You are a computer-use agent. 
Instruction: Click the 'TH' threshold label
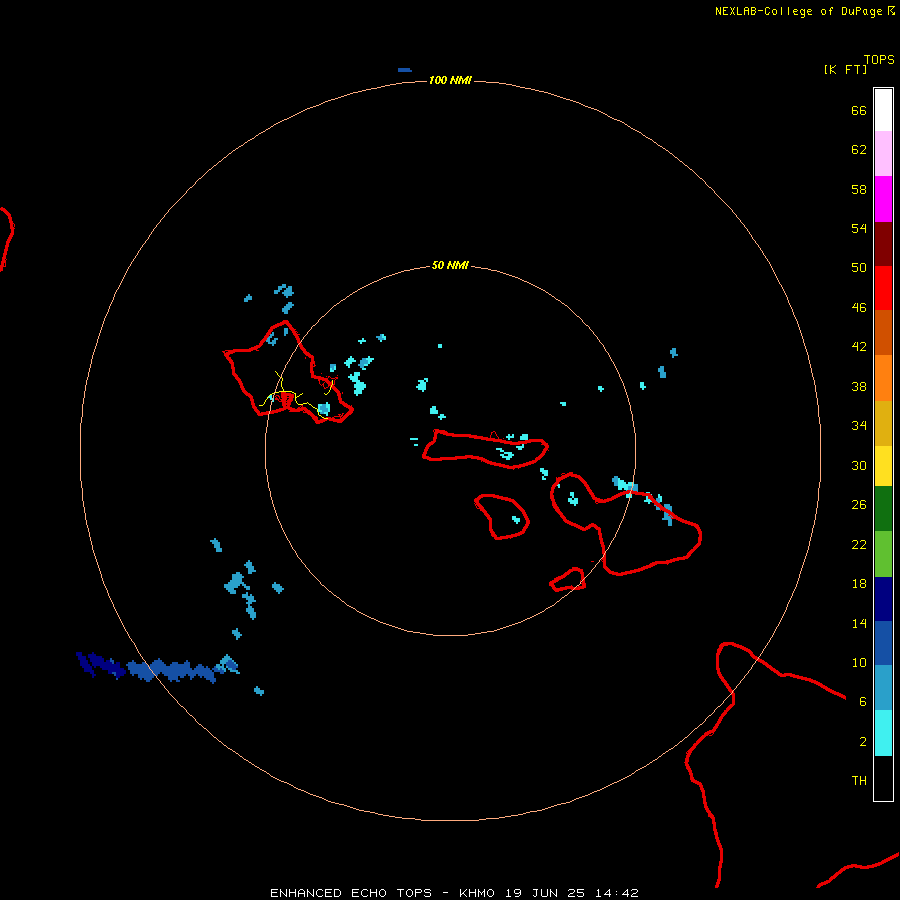tap(859, 780)
